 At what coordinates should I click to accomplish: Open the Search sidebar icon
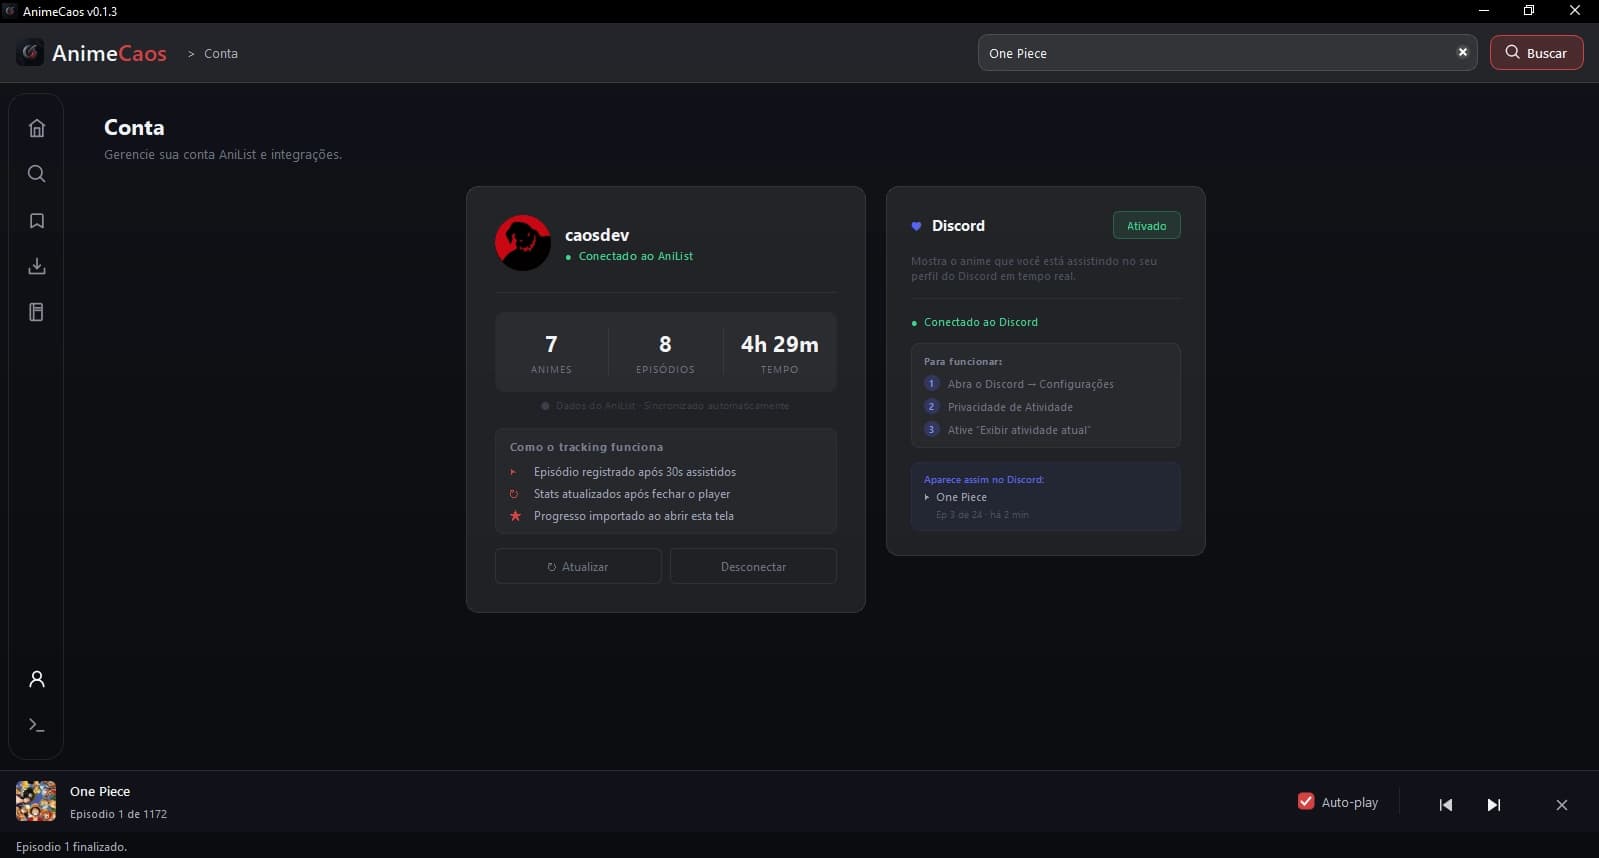tap(37, 174)
